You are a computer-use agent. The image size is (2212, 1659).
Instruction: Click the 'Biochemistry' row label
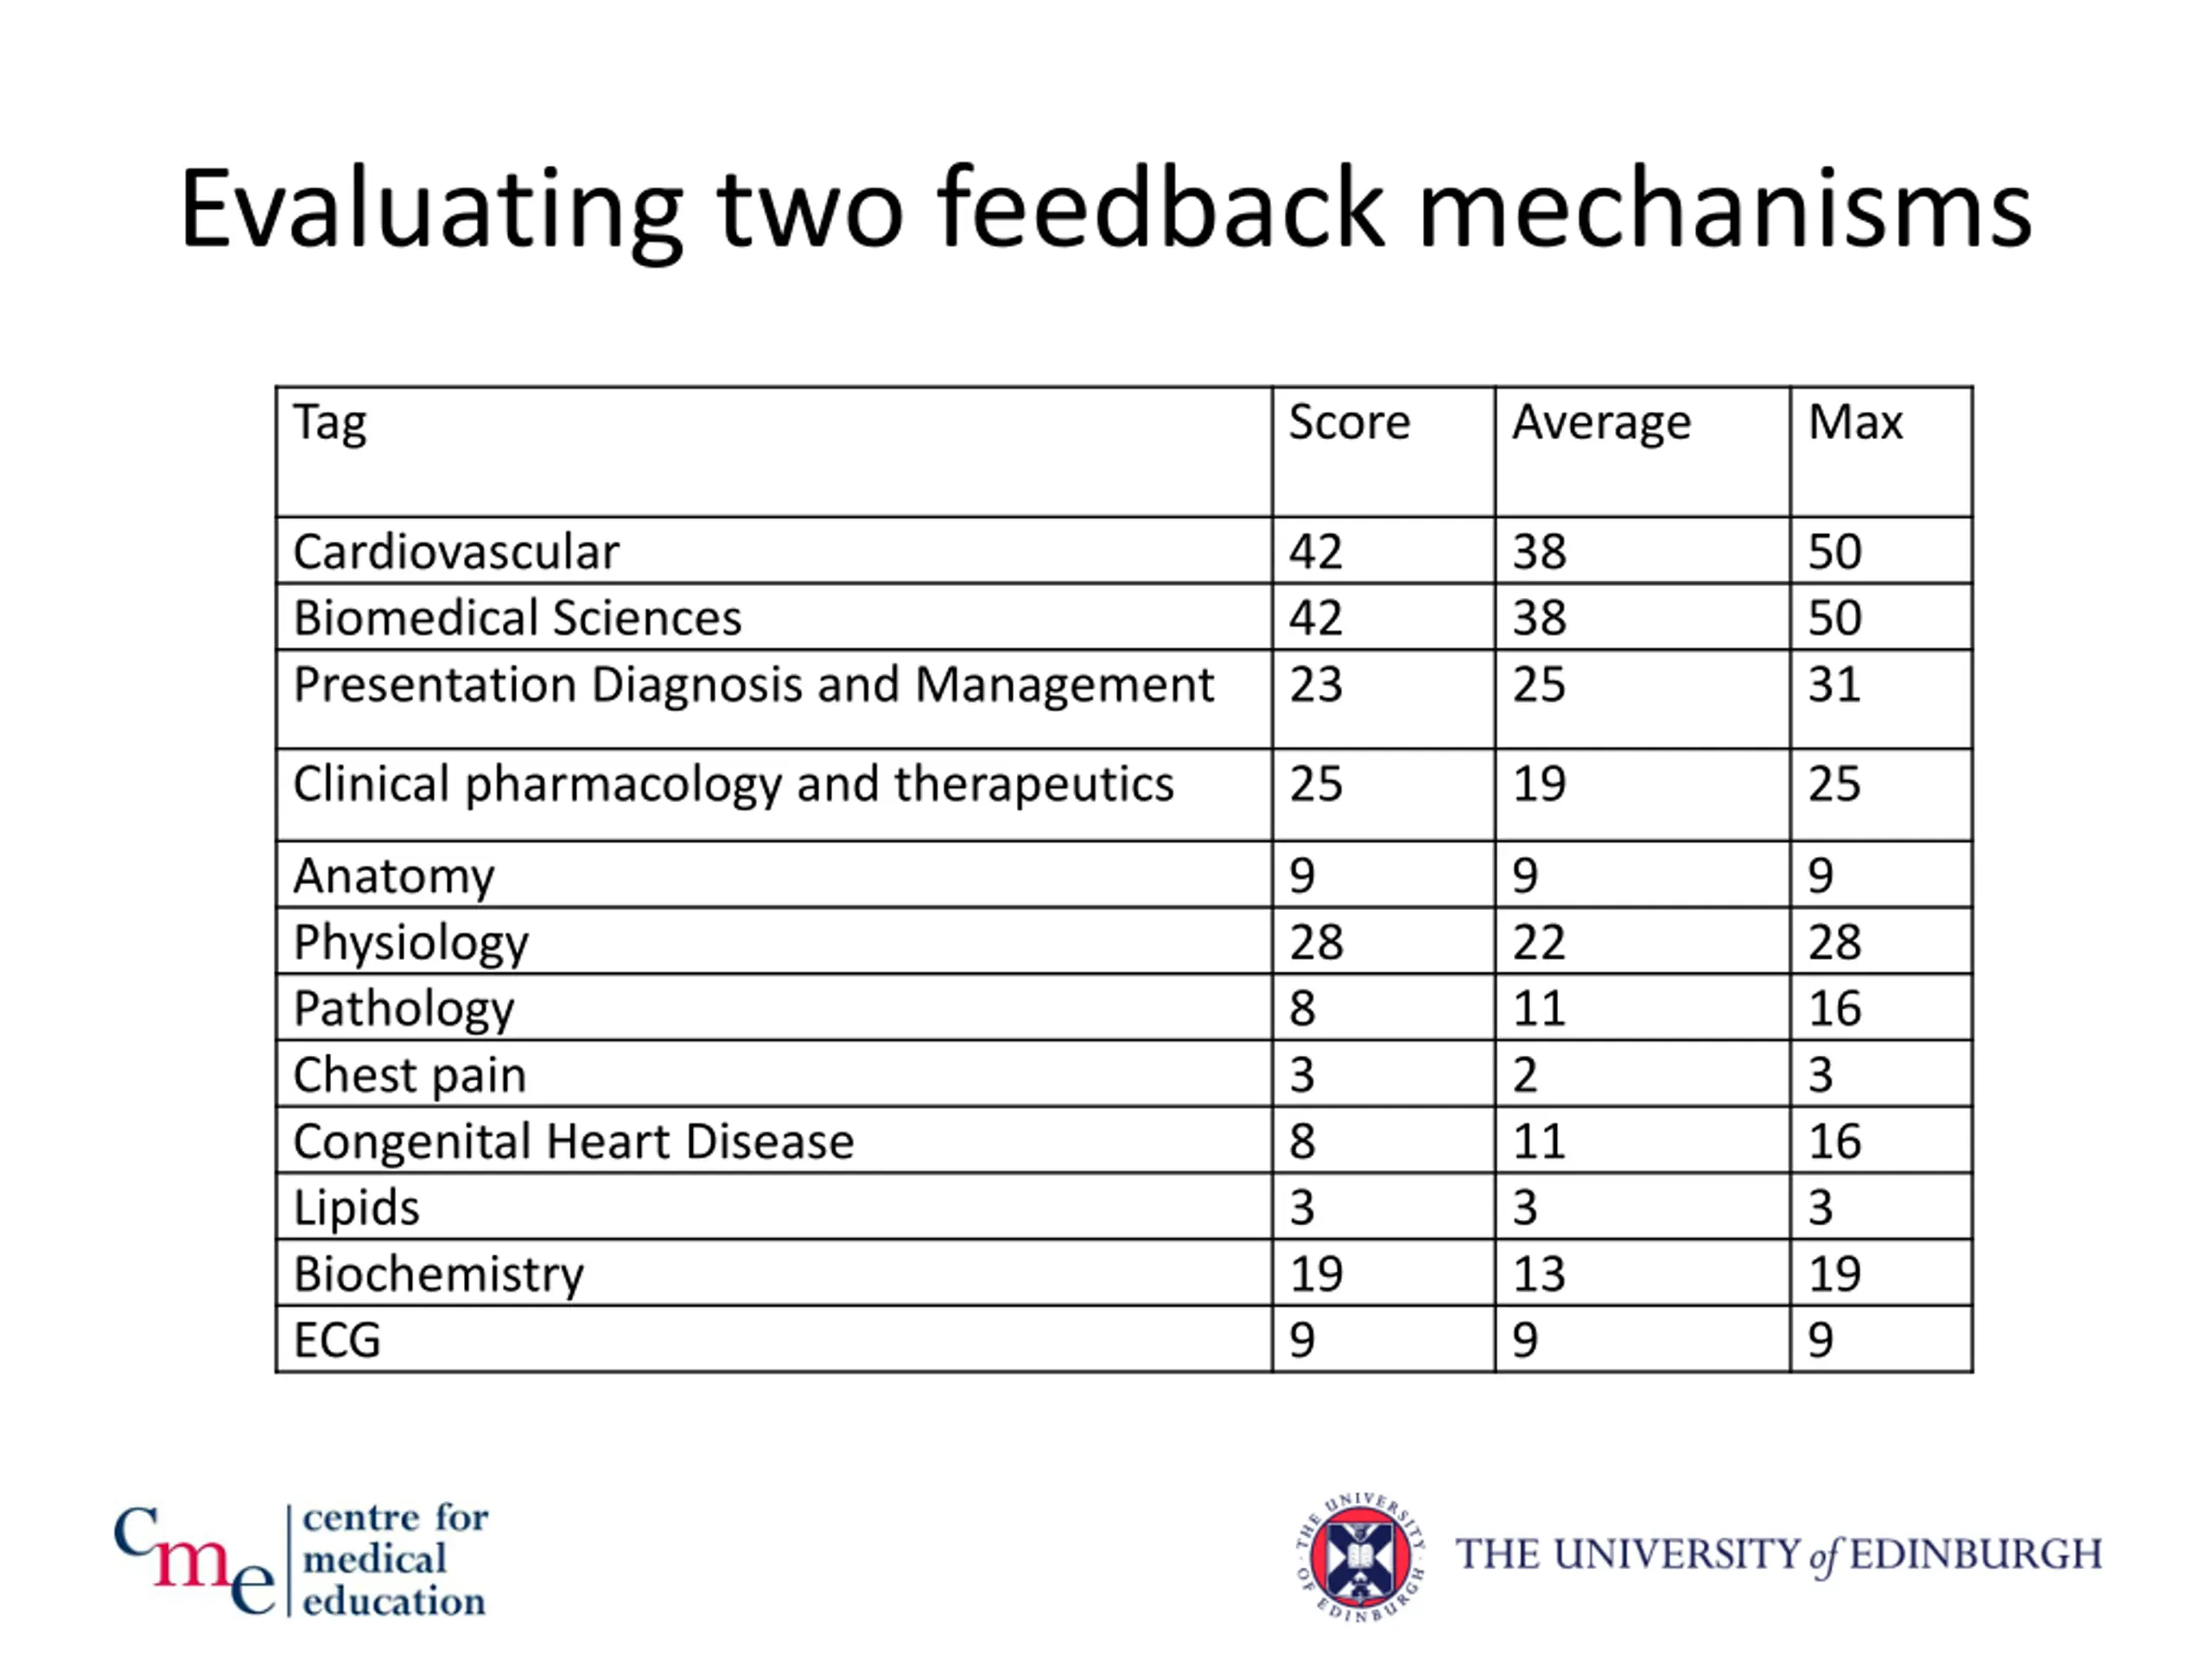438,1275
